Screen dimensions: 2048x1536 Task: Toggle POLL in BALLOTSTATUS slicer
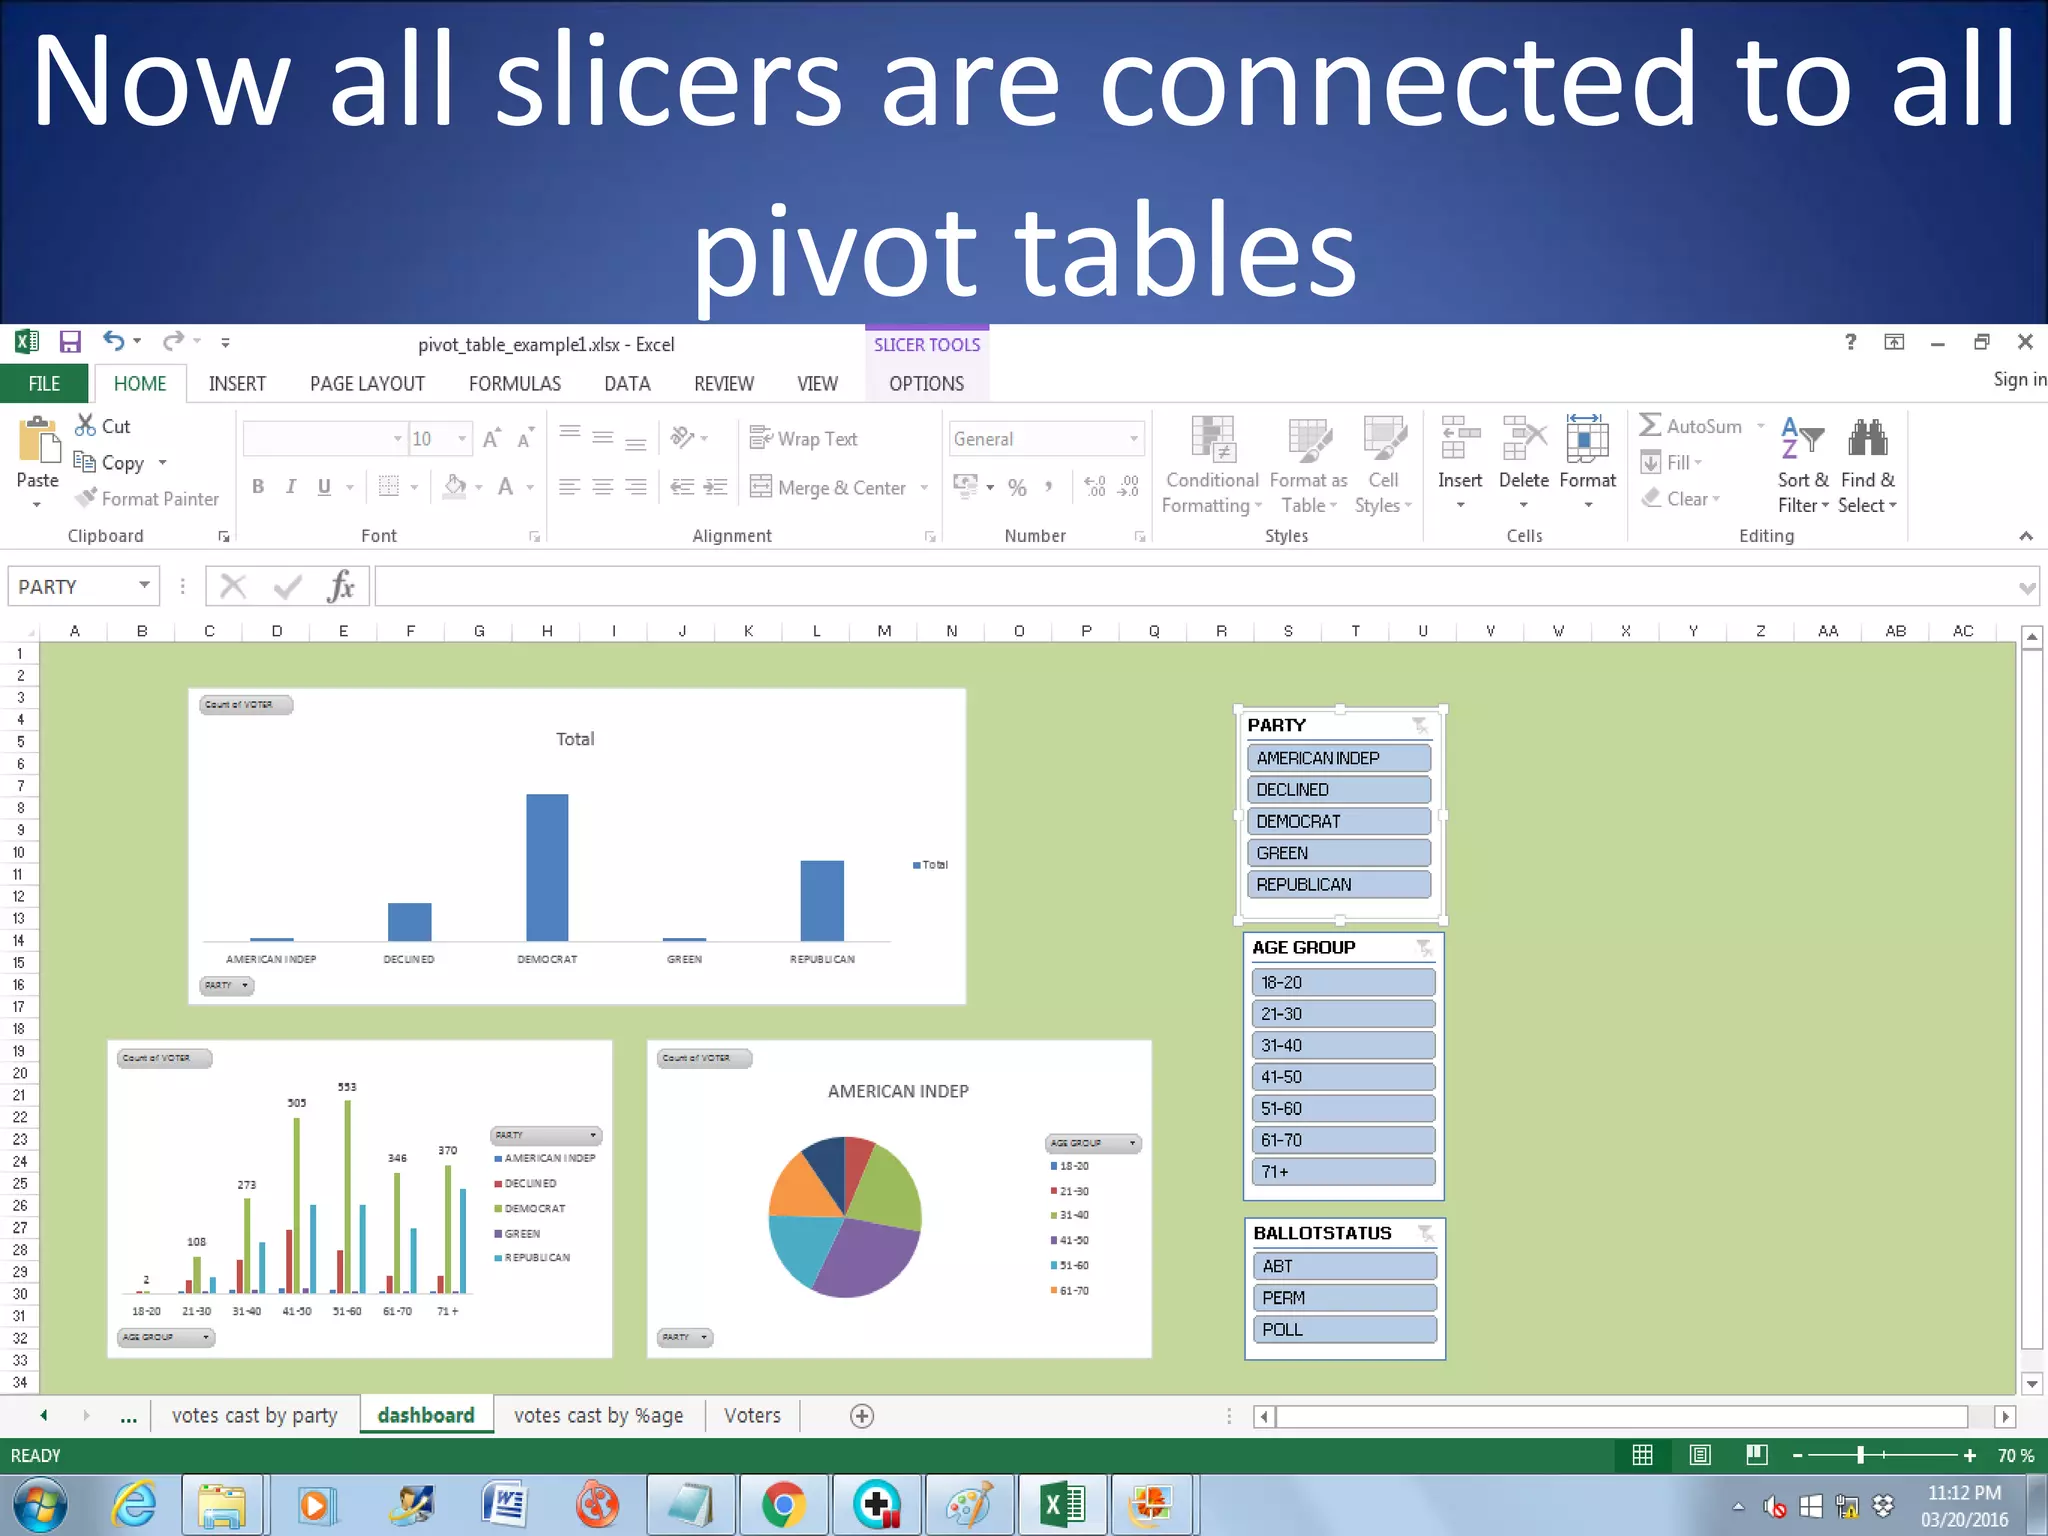point(1345,1329)
